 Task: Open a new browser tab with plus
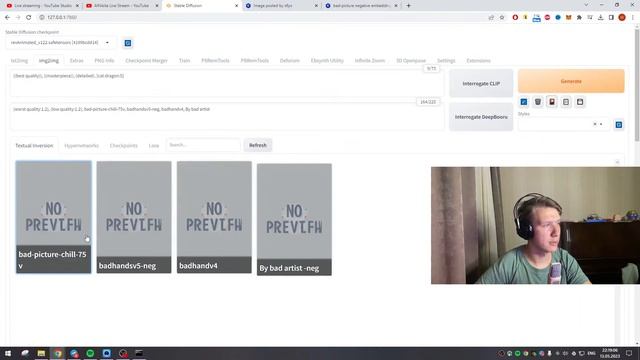coord(408,6)
